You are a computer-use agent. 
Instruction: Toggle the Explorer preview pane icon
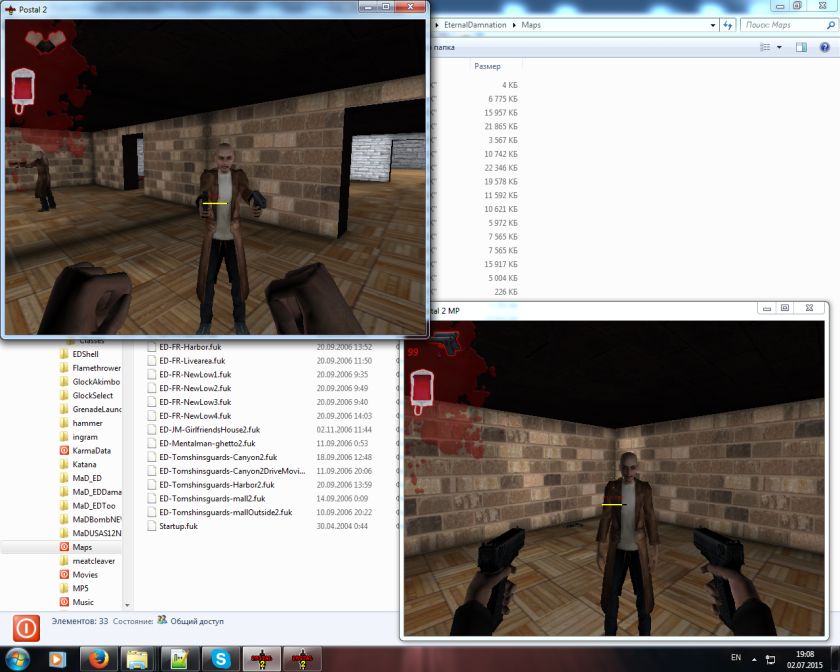(x=801, y=47)
